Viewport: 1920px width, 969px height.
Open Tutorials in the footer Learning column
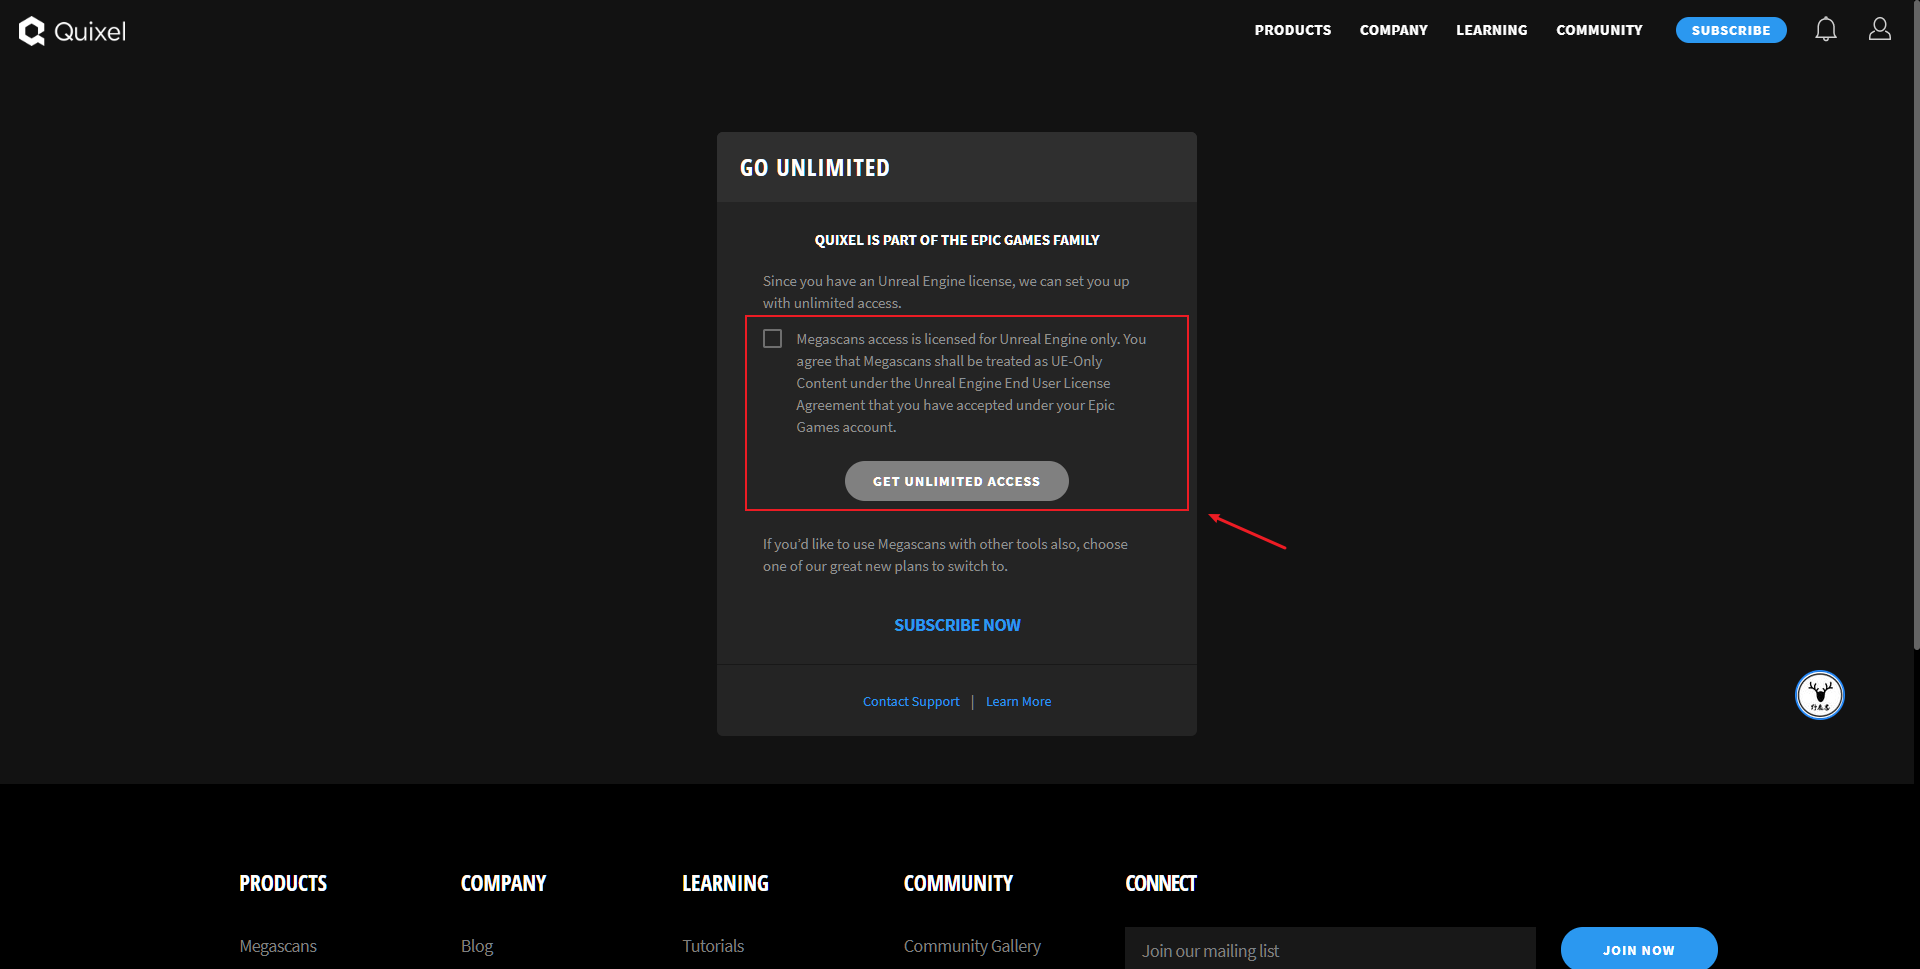click(x=713, y=946)
